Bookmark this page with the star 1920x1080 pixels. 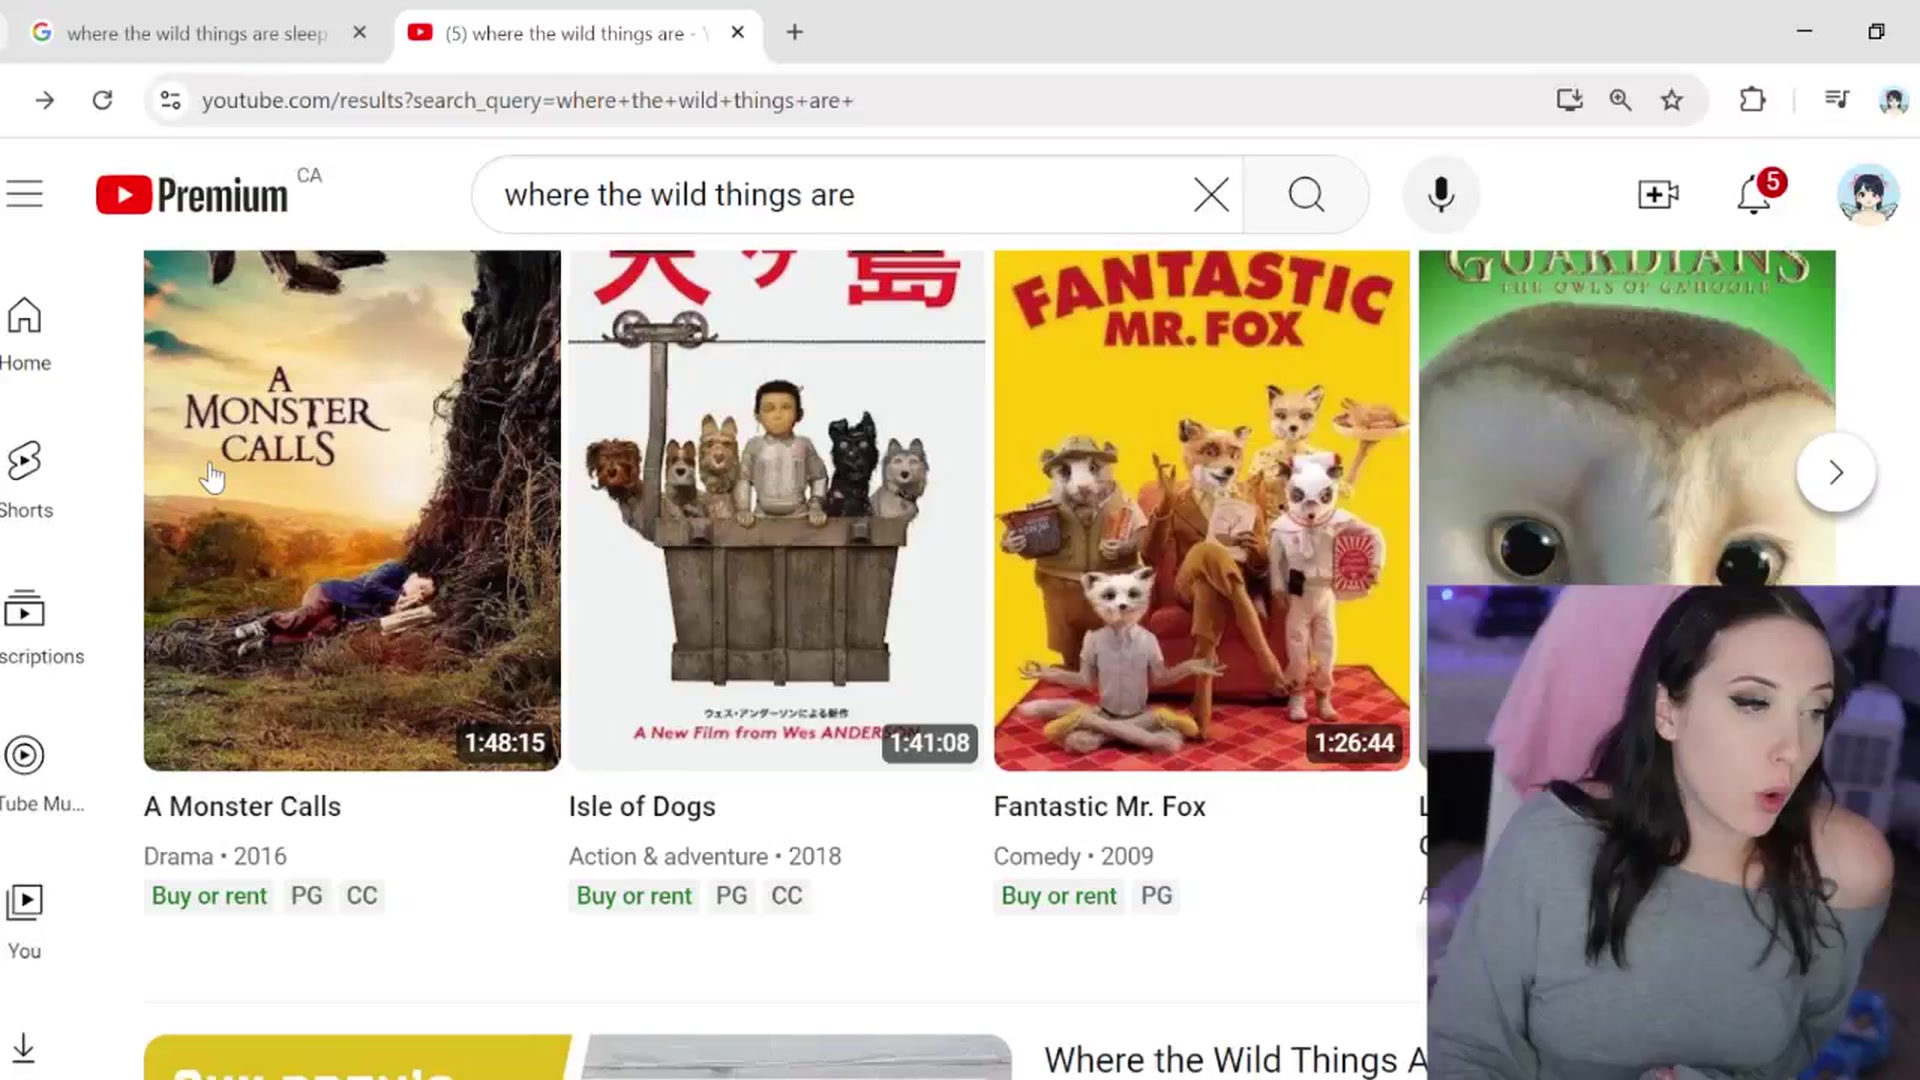pyautogui.click(x=1672, y=100)
